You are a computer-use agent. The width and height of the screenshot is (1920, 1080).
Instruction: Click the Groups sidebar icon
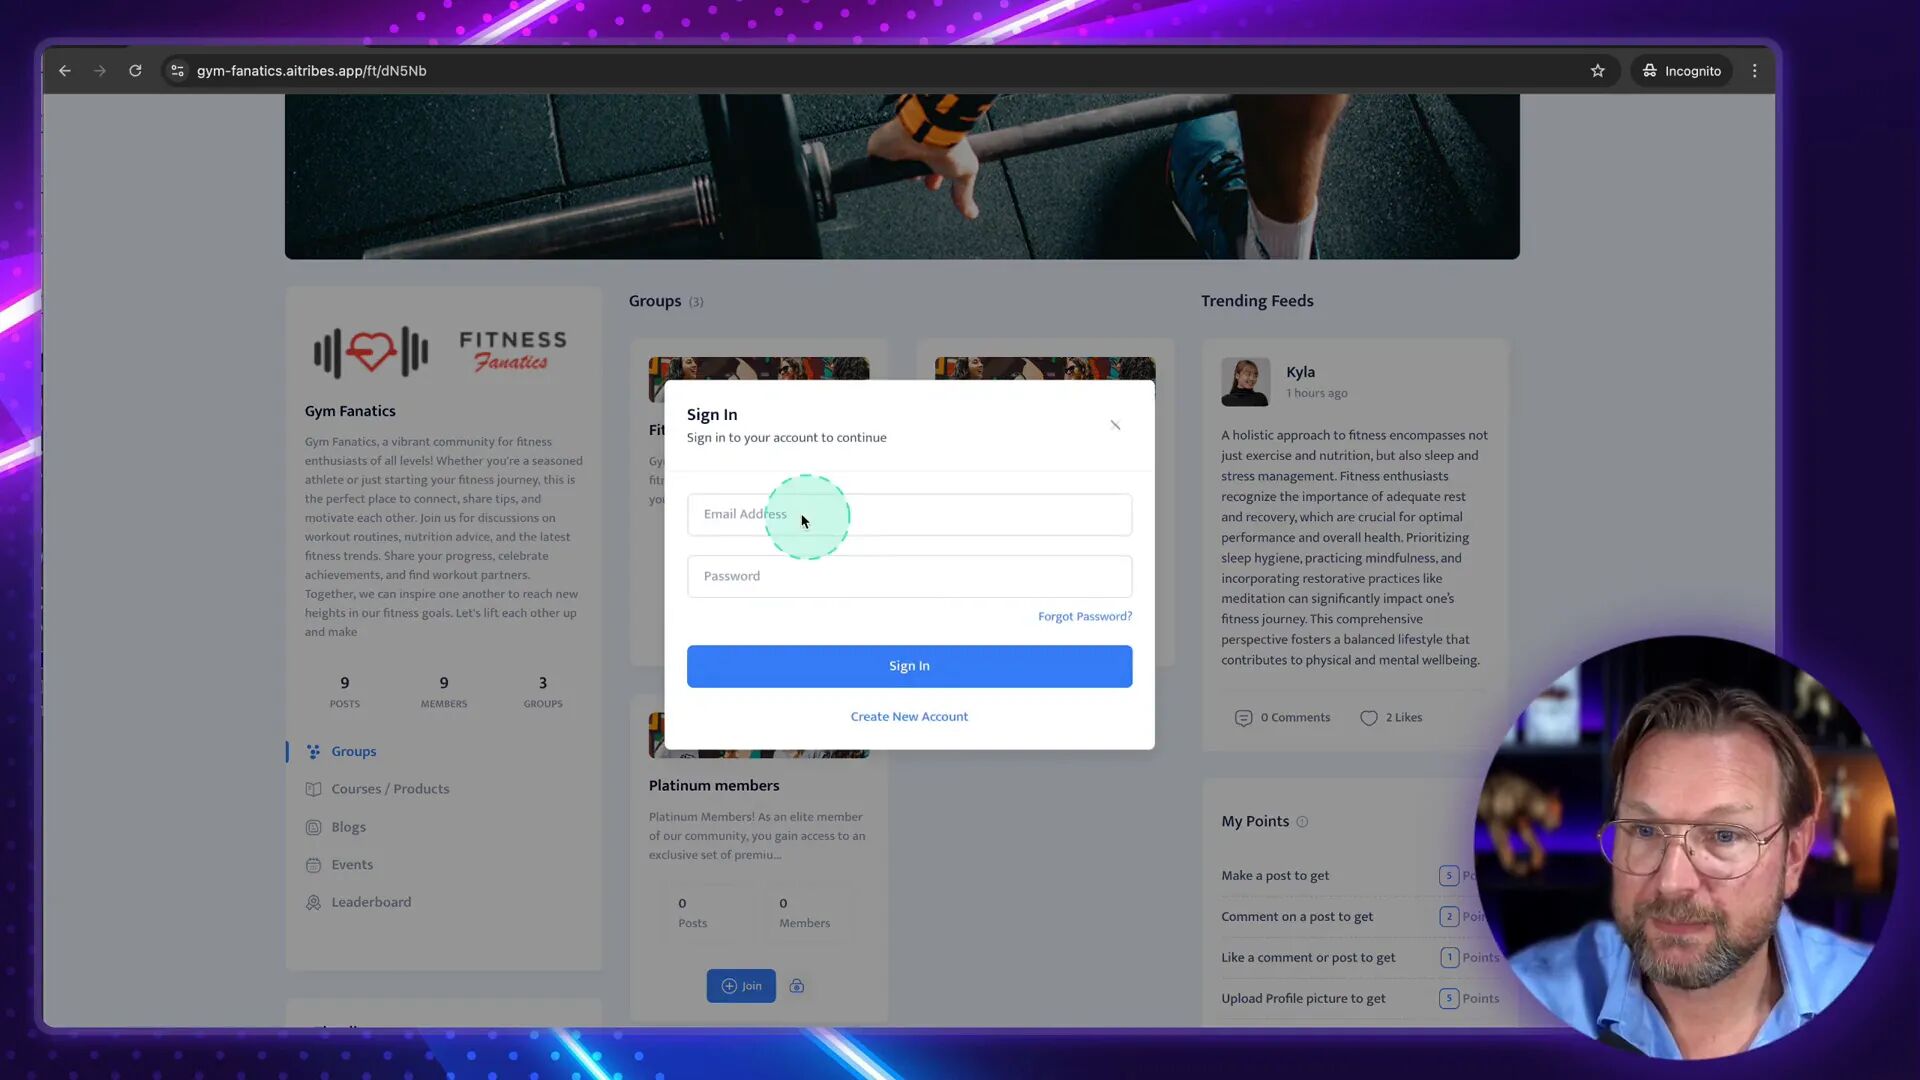313,752
